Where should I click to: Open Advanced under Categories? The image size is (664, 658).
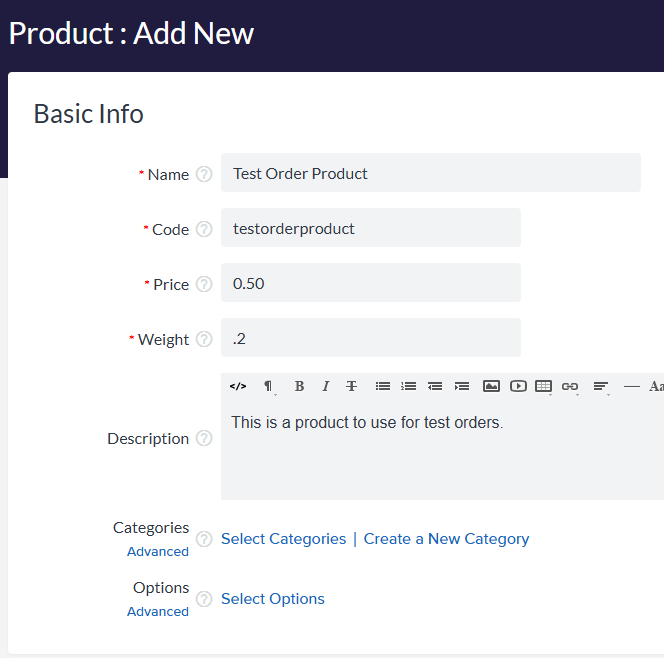tap(158, 552)
